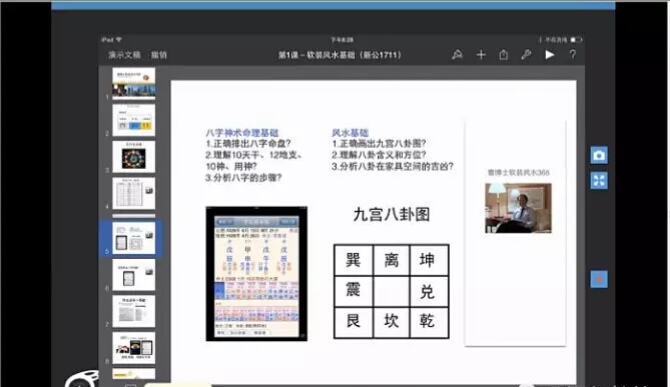This screenshot has width=670, height=387.
Task: Select slide 7 thumbnail
Action: [x=134, y=312]
